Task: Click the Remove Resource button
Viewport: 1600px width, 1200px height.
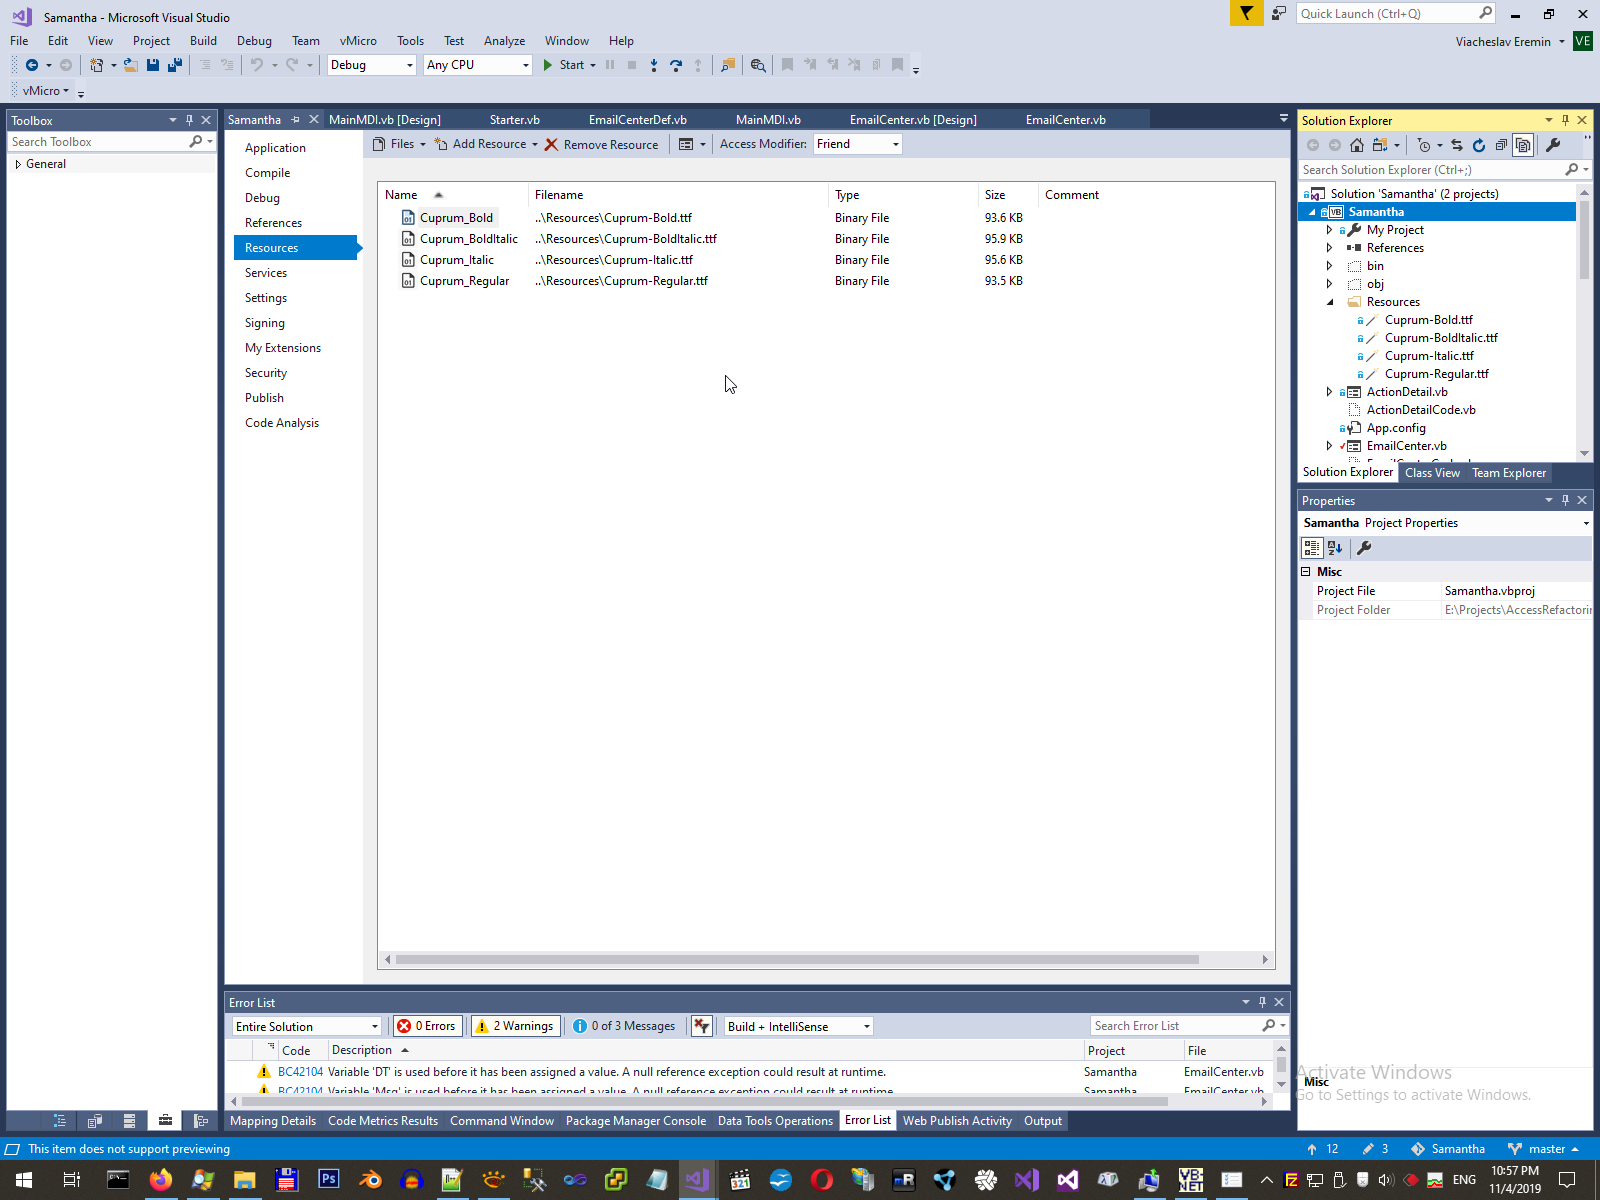Action: [x=601, y=144]
